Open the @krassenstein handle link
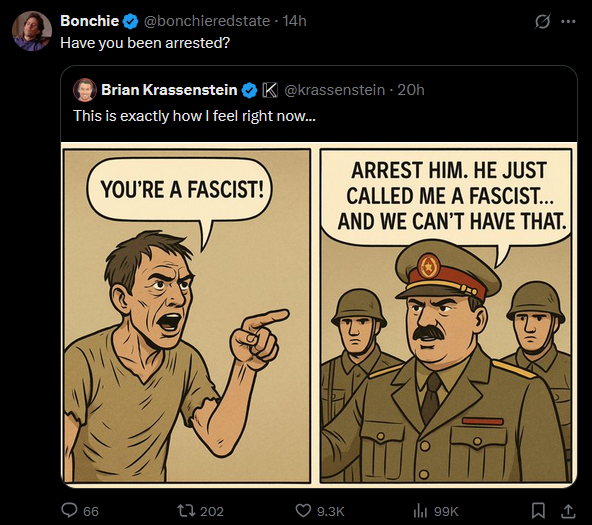592x525 pixels. click(334, 90)
